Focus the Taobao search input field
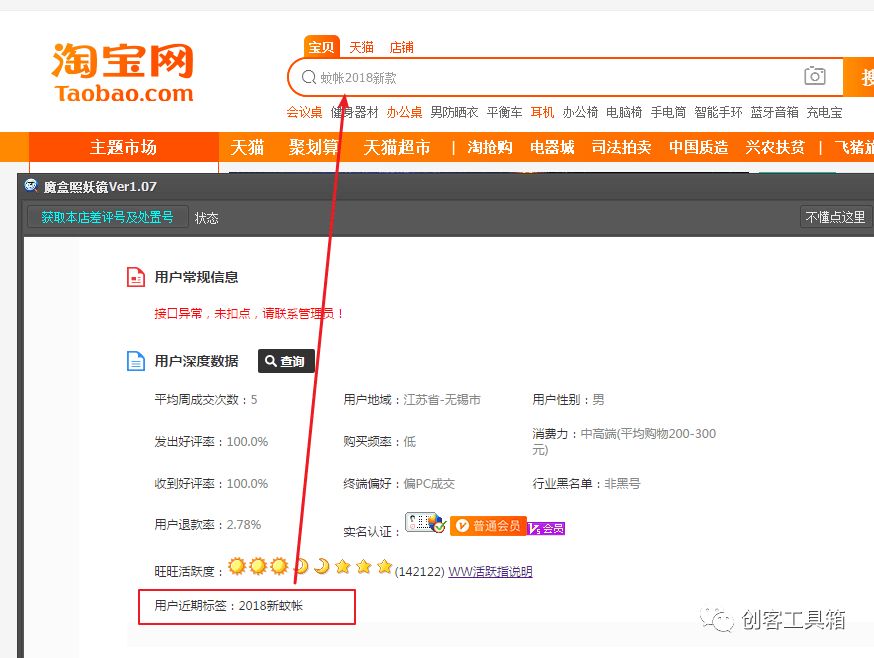The width and height of the screenshot is (874, 658). (x=565, y=77)
